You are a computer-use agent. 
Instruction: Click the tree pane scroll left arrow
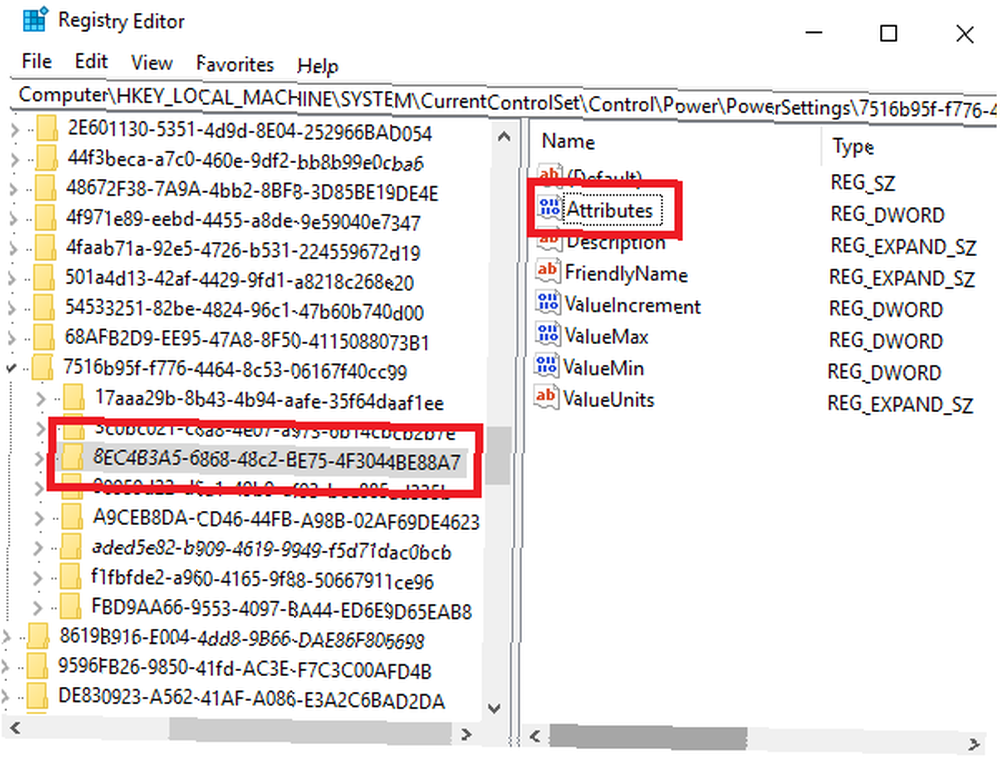click(15, 728)
